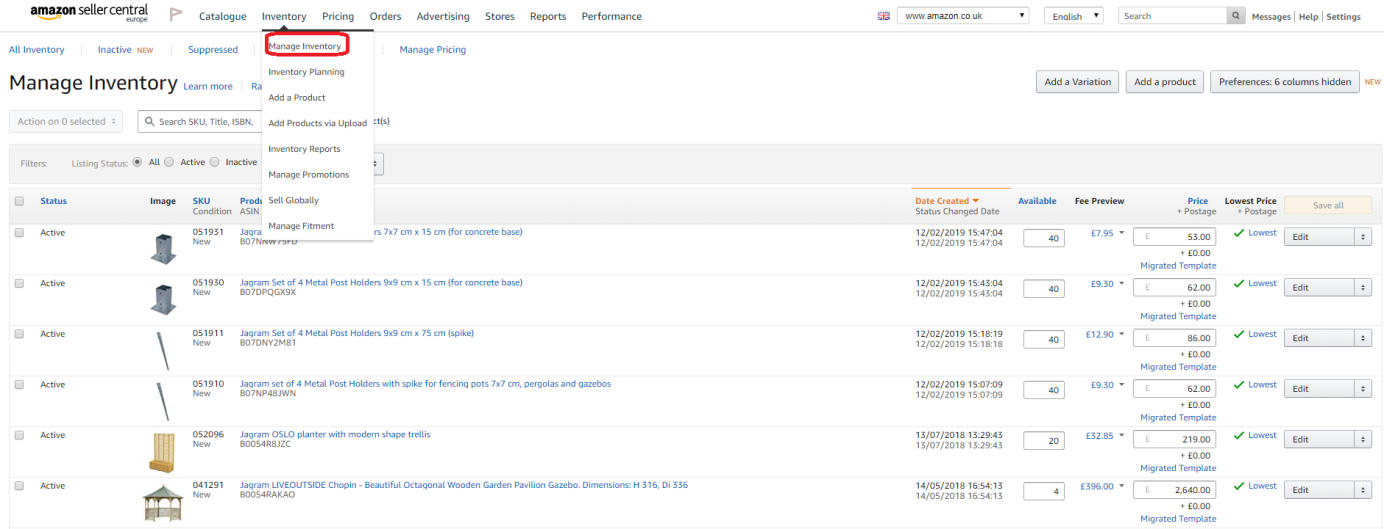Click the Available quantity field for SKU 052096
The width and height of the screenshot is (1384, 529).
pyautogui.click(x=1043, y=440)
